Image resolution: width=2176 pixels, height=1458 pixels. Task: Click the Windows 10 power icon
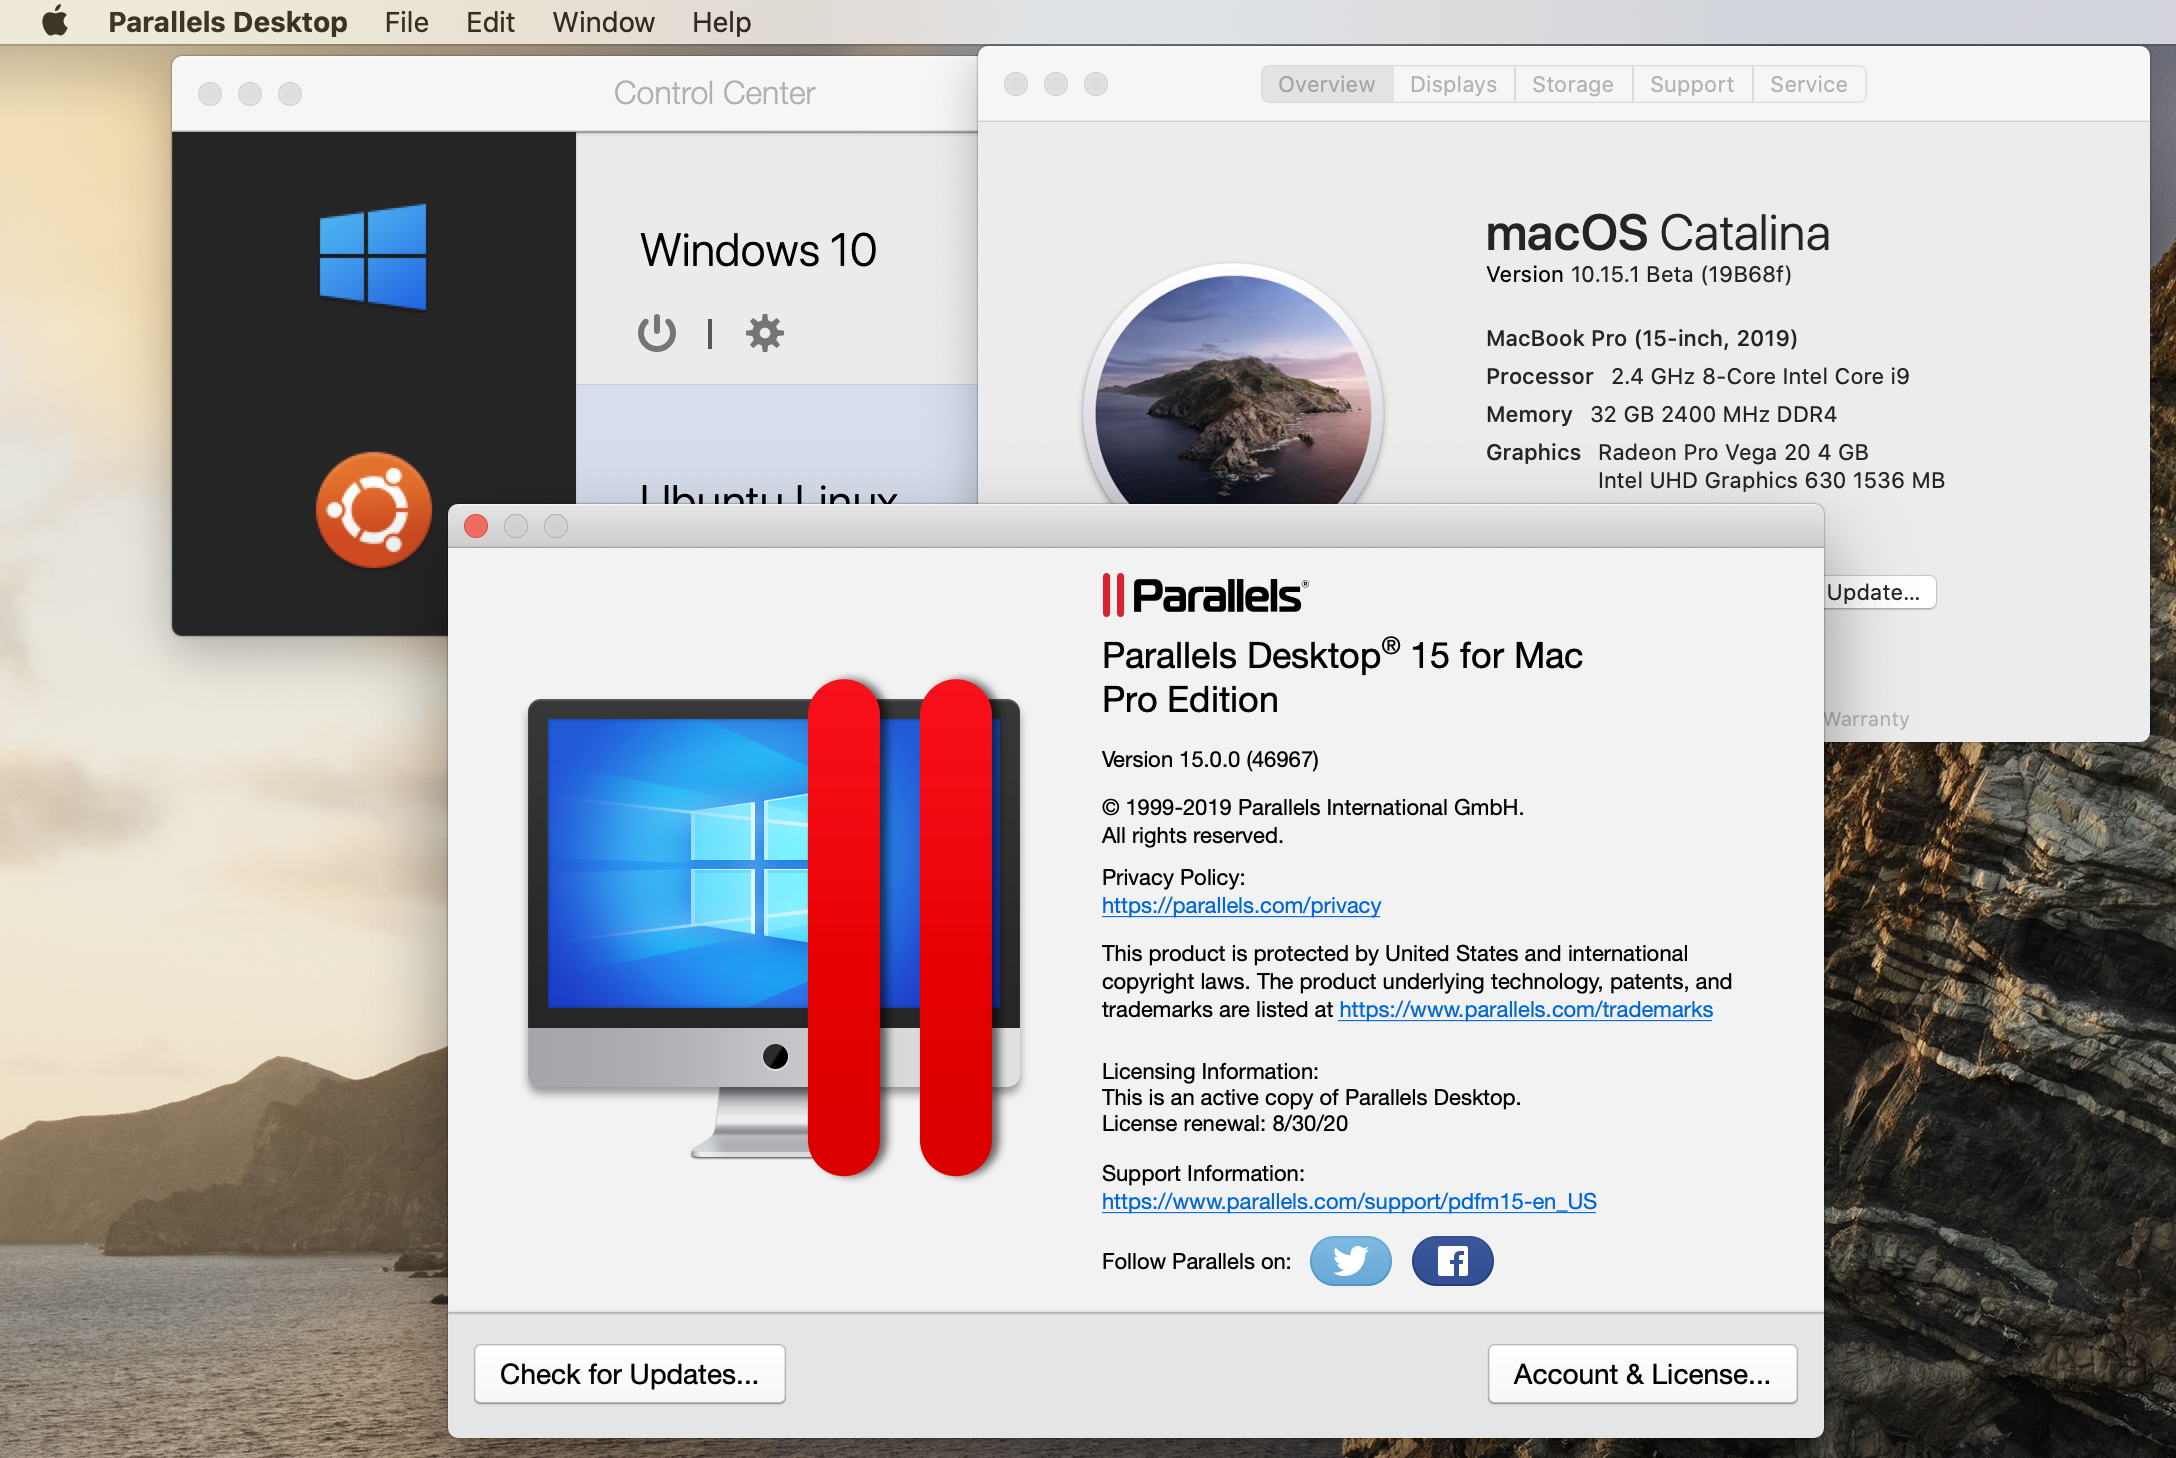[656, 333]
